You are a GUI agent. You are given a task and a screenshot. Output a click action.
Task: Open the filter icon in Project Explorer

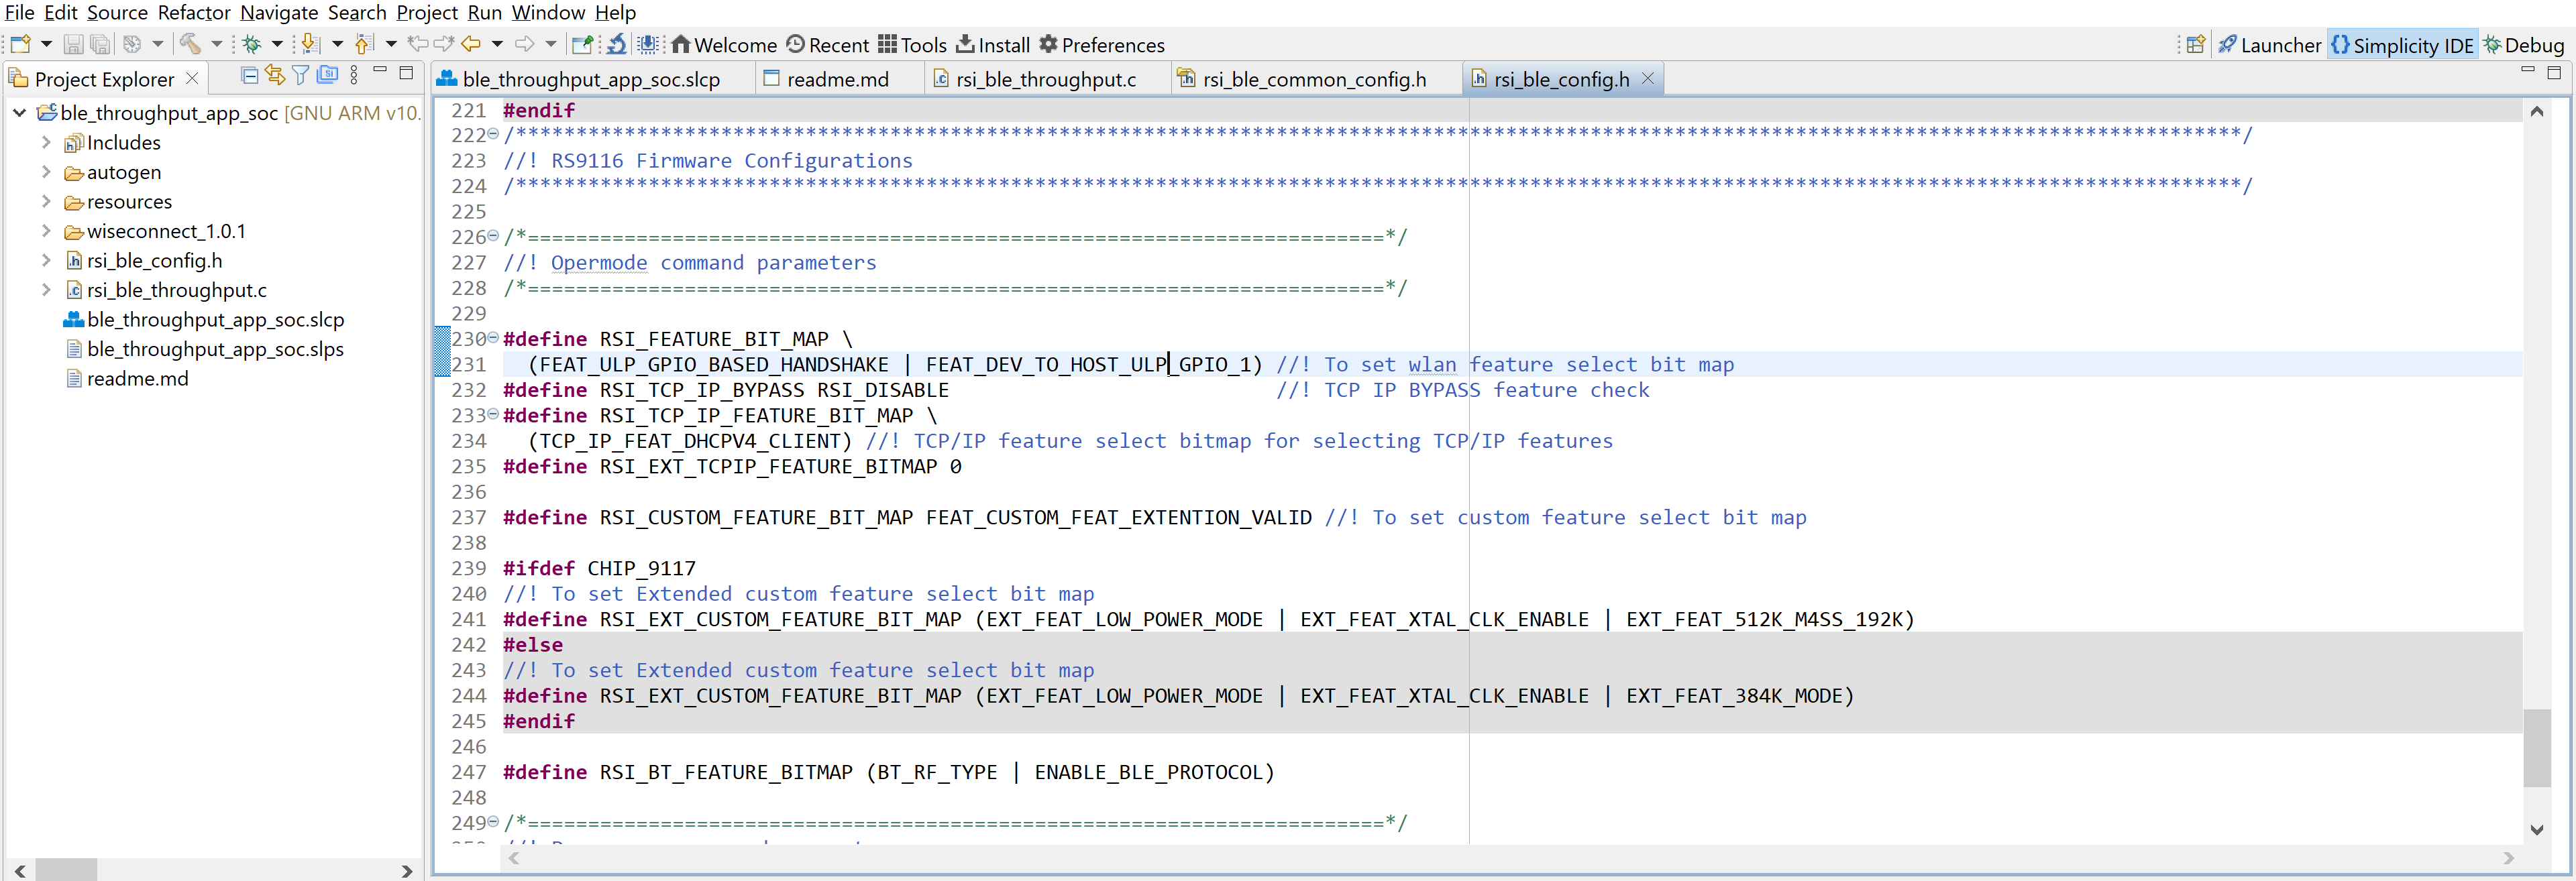coord(300,77)
